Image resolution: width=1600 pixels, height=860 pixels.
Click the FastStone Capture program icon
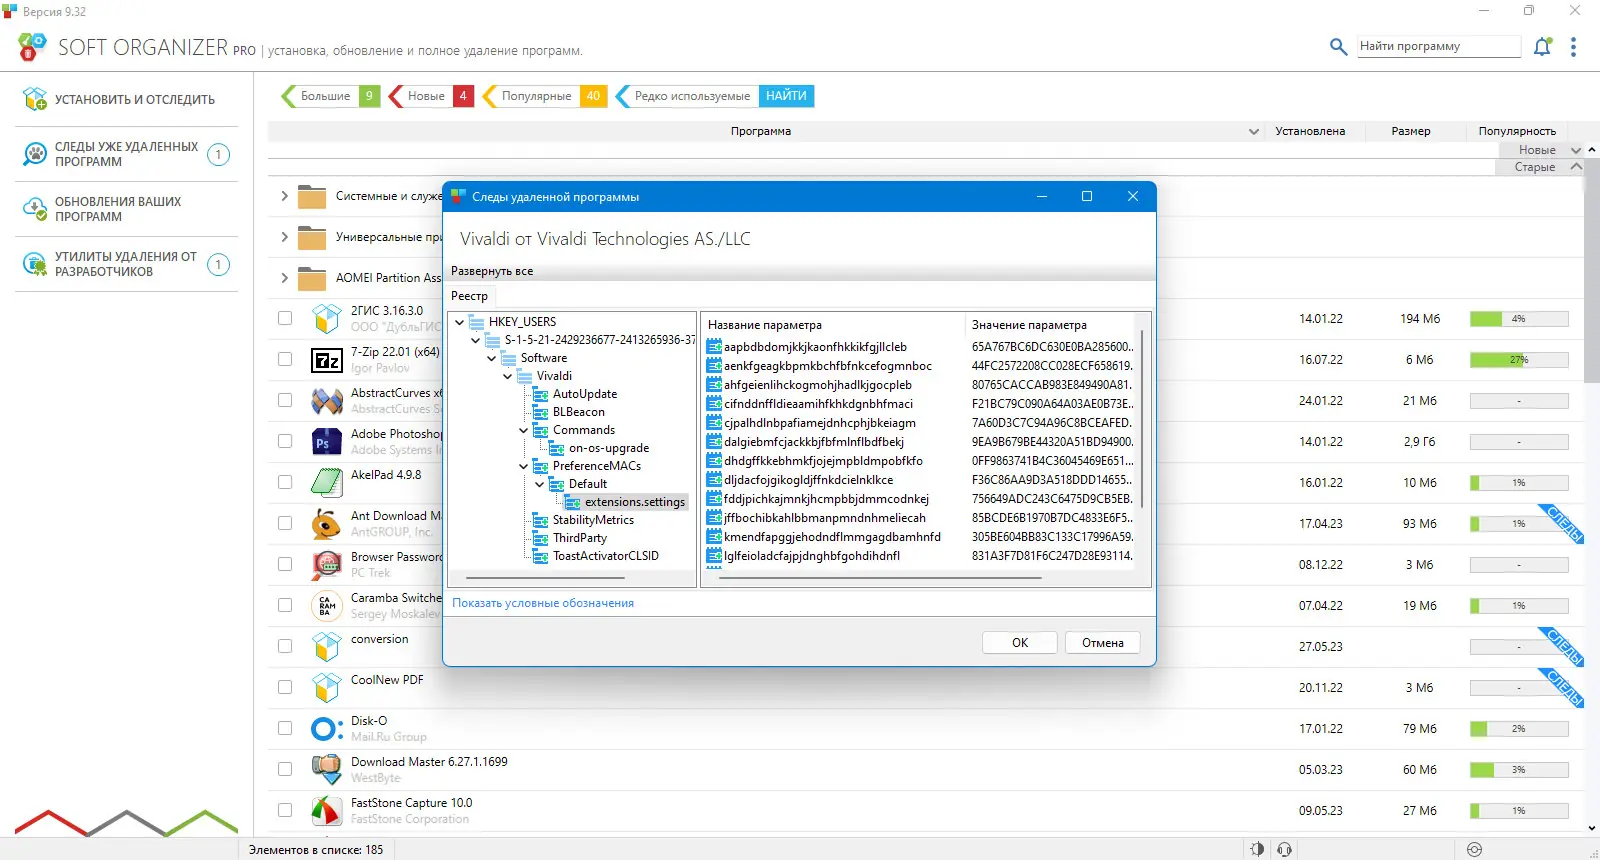[x=327, y=811]
